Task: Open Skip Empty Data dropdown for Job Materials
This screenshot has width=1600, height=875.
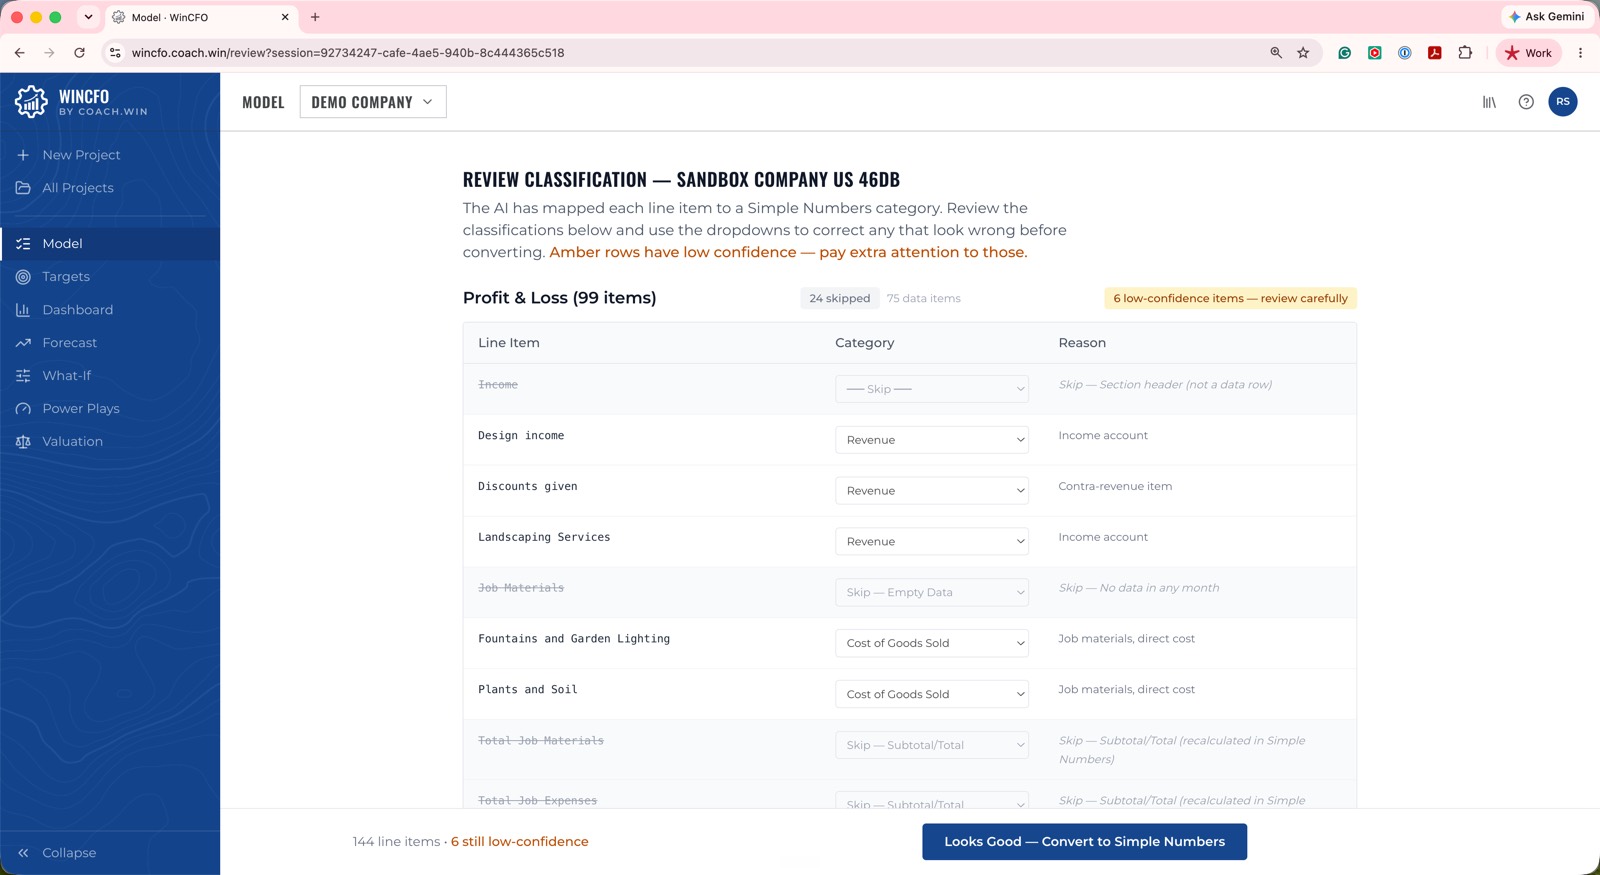Action: 932,592
